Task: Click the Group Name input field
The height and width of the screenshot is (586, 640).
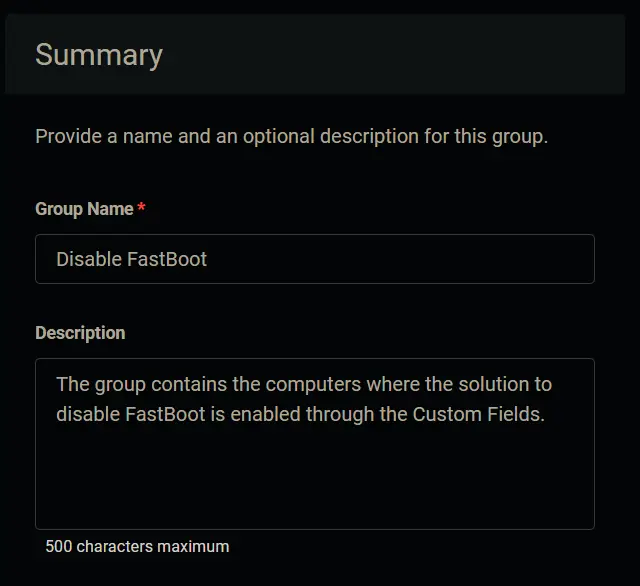Action: click(315, 259)
